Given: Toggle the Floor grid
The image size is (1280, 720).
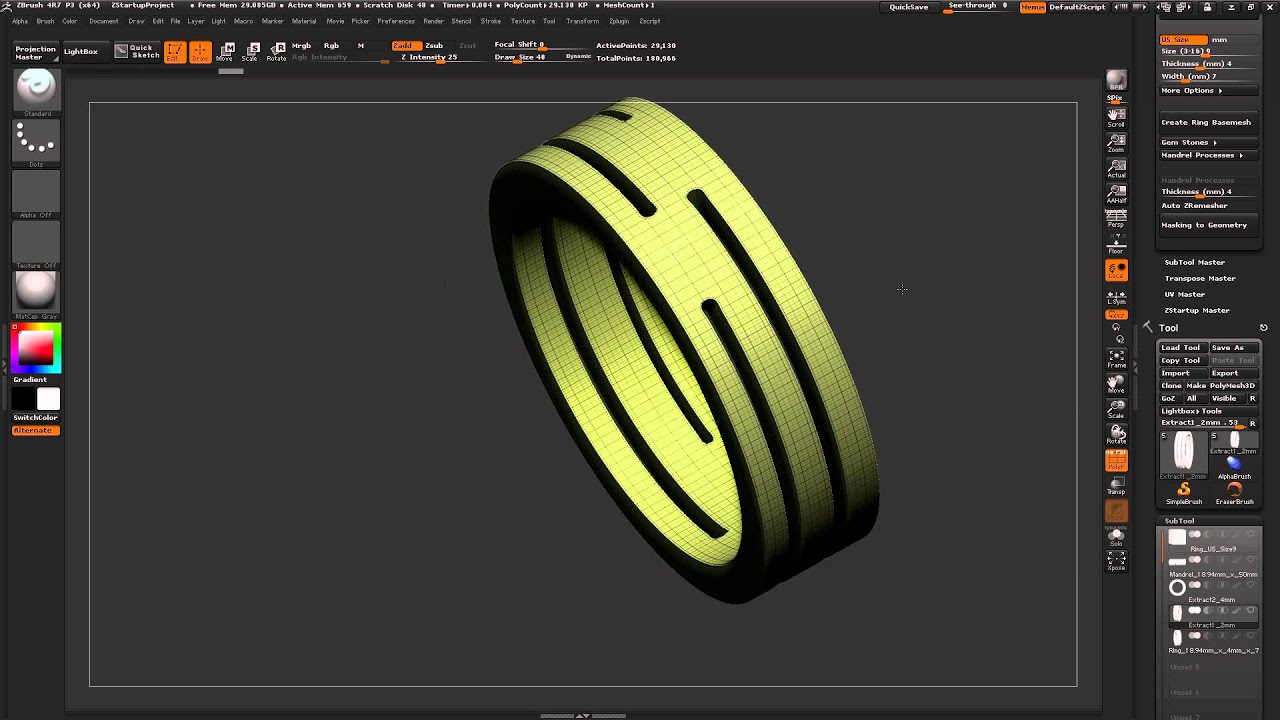Looking at the screenshot, I should 1116,244.
